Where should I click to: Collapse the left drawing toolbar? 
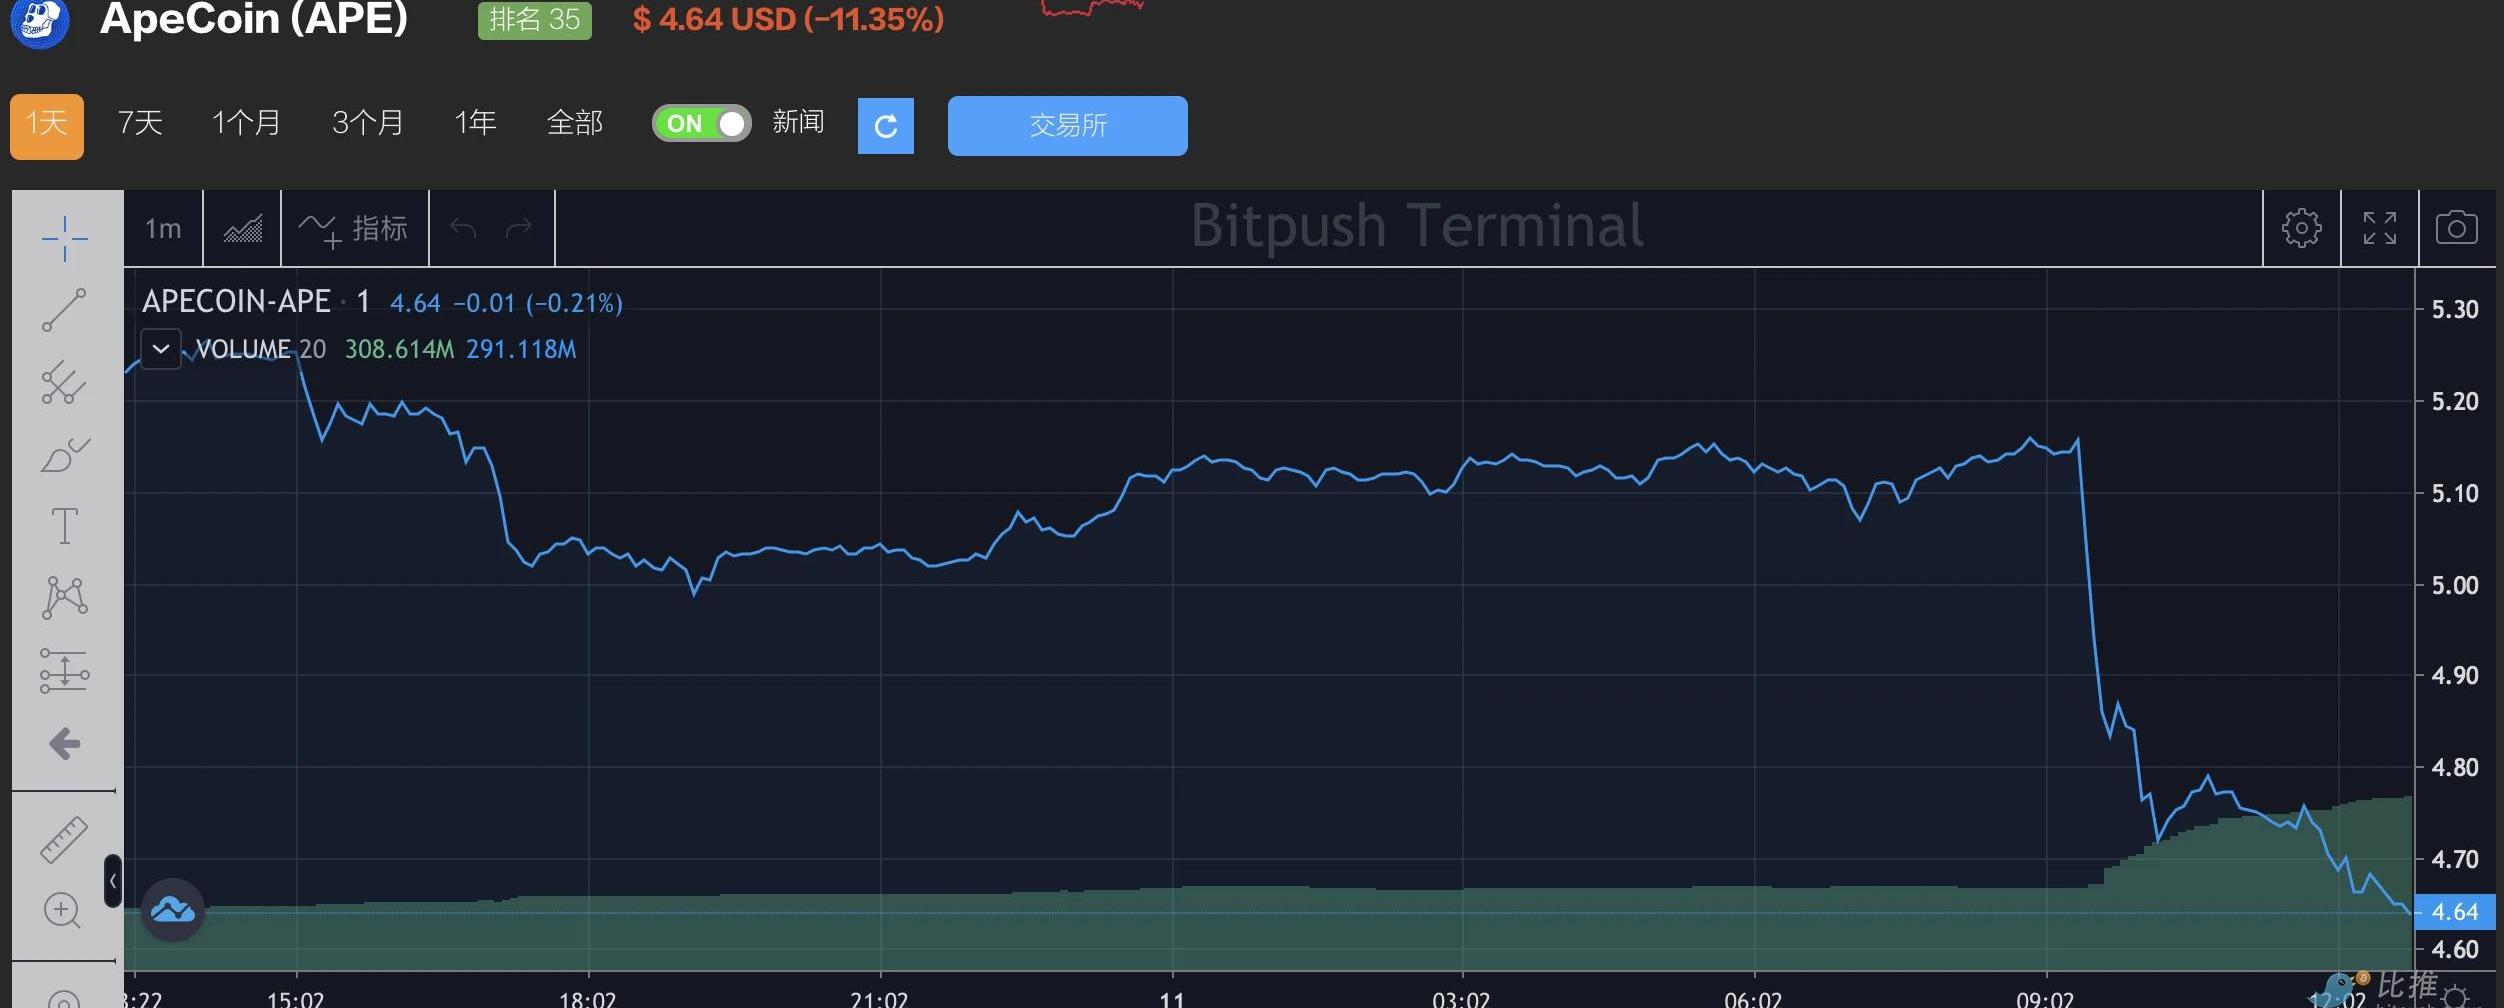(x=113, y=881)
